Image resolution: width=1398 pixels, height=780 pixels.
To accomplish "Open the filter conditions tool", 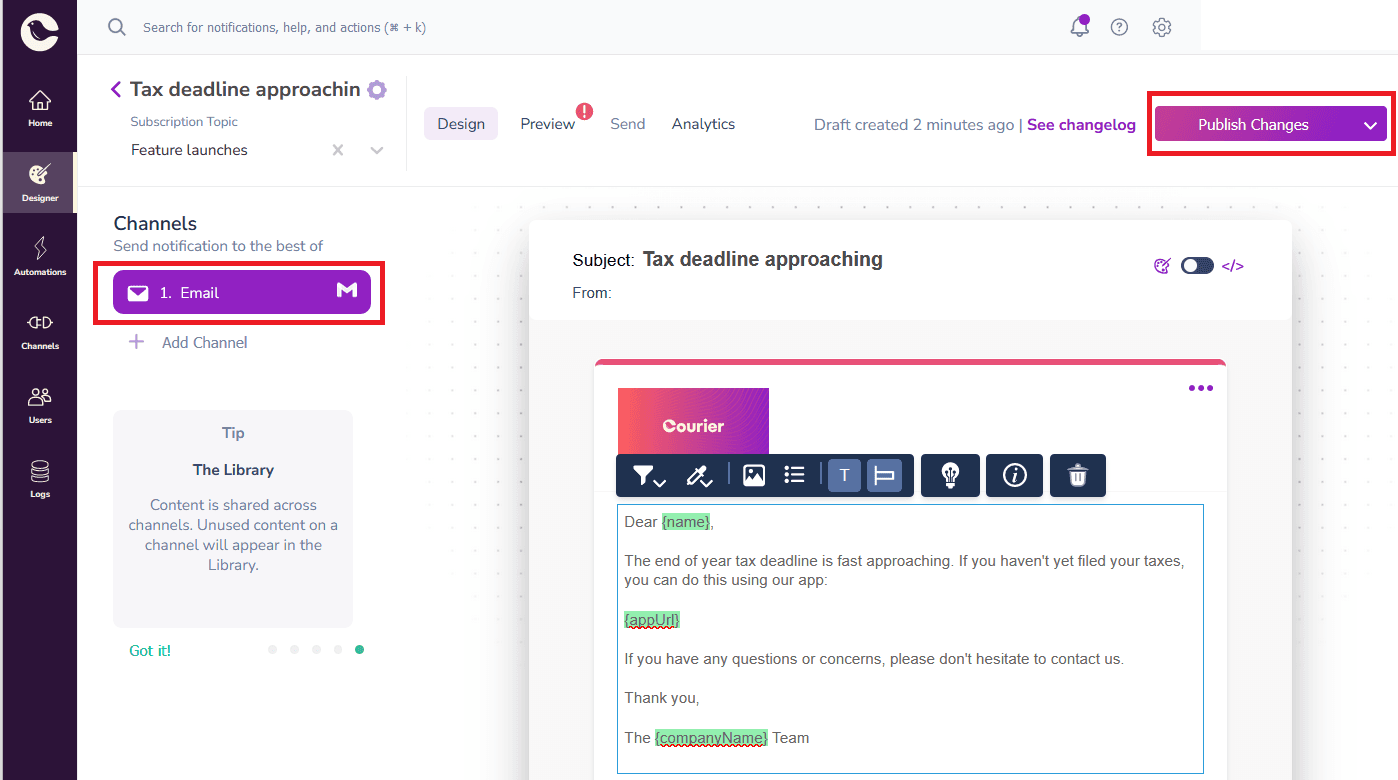I will click(x=649, y=476).
